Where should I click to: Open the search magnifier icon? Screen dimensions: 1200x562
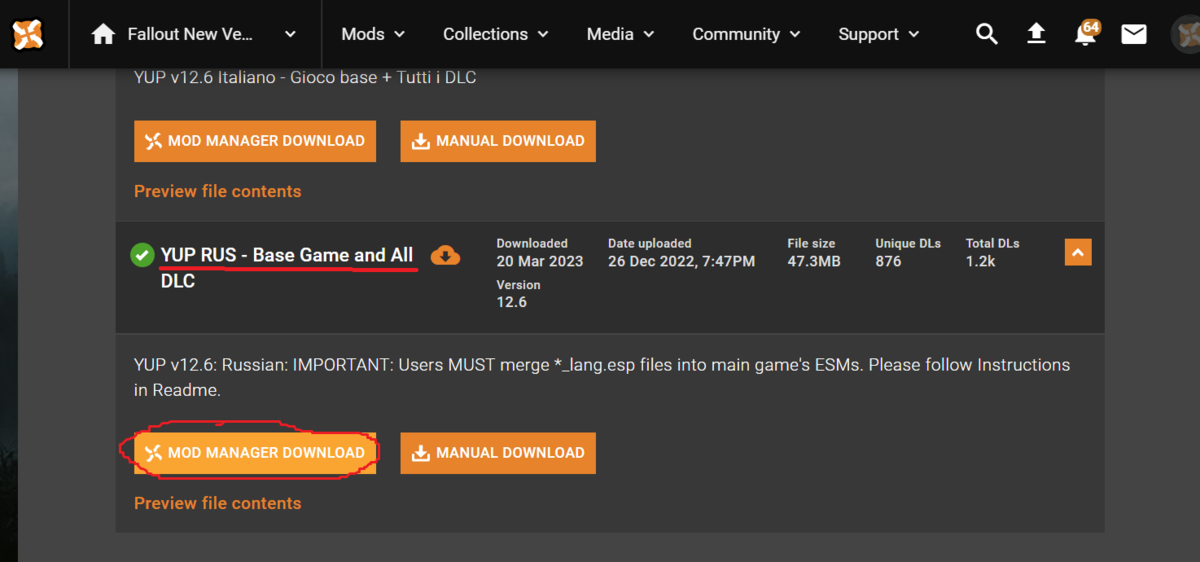[987, 34]
